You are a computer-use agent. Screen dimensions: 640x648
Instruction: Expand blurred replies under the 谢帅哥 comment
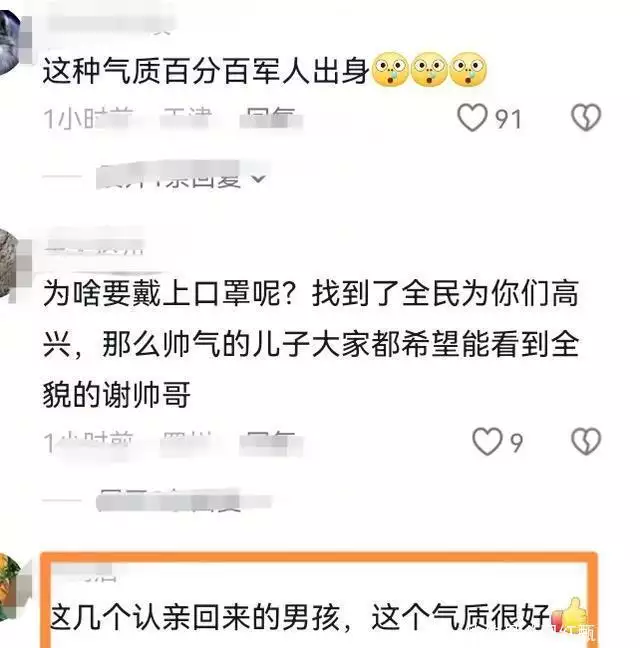[x=184, y=501]
